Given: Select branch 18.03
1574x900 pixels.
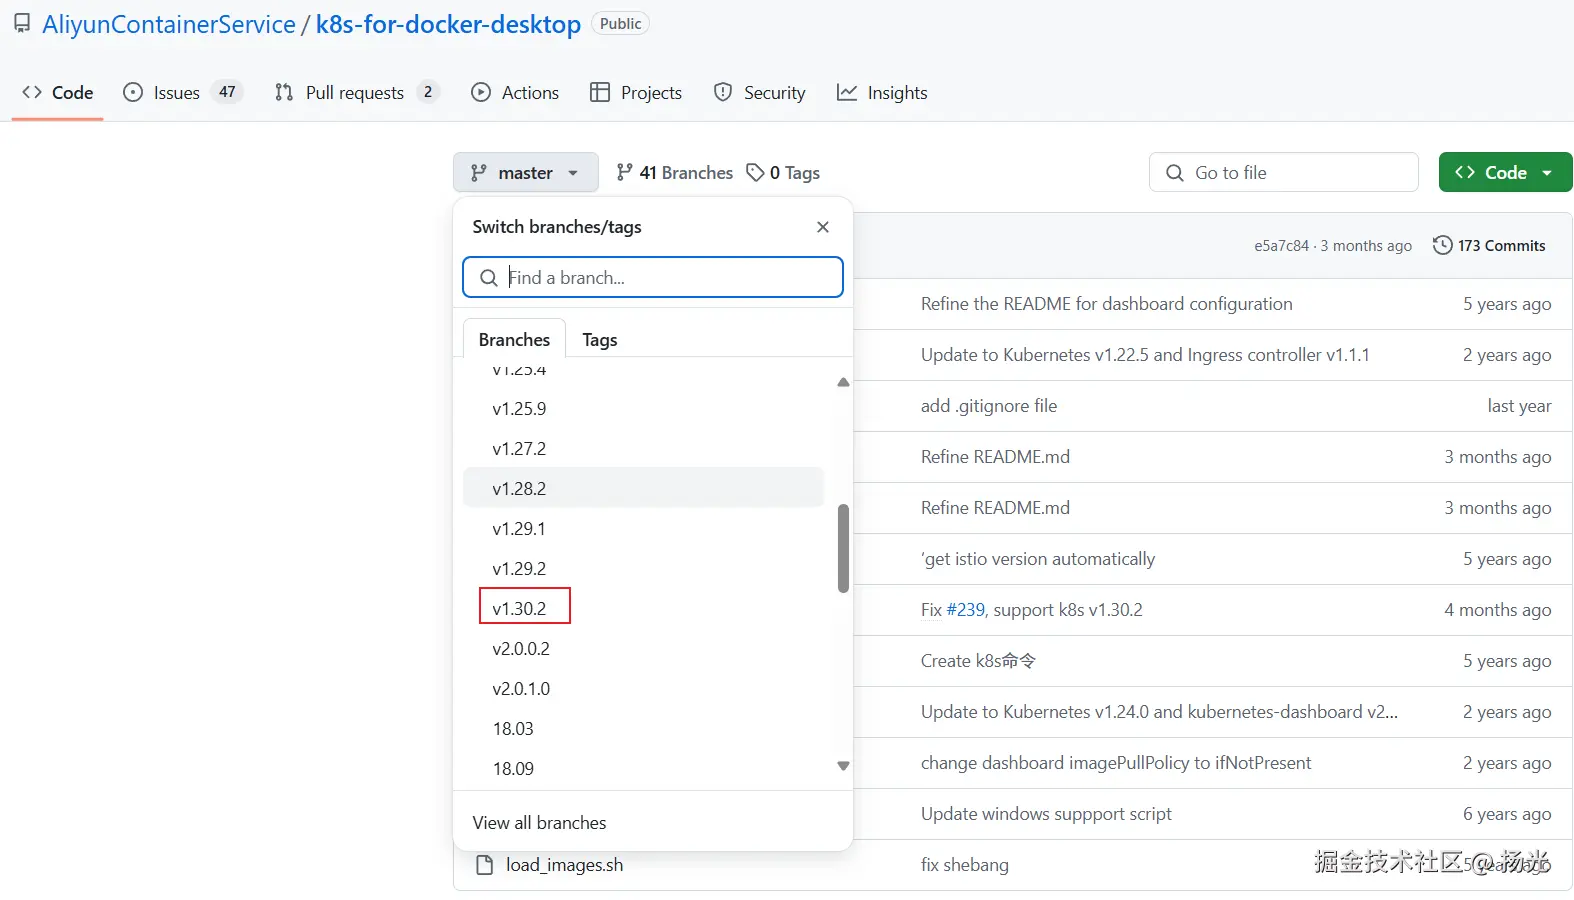Looking at the screenshot, I should pyautogui.click(x=644, y=729).
